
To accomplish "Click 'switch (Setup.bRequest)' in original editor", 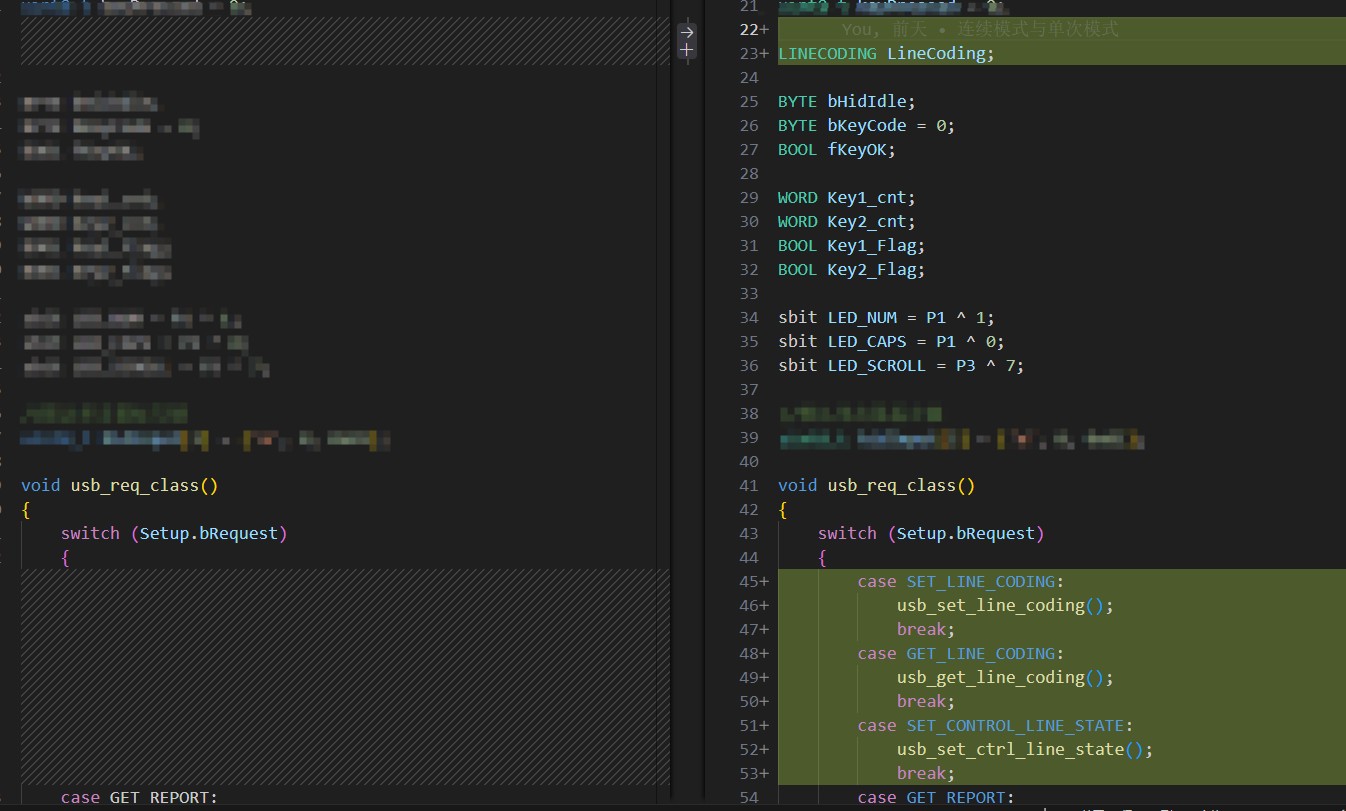I will (174, 534).
